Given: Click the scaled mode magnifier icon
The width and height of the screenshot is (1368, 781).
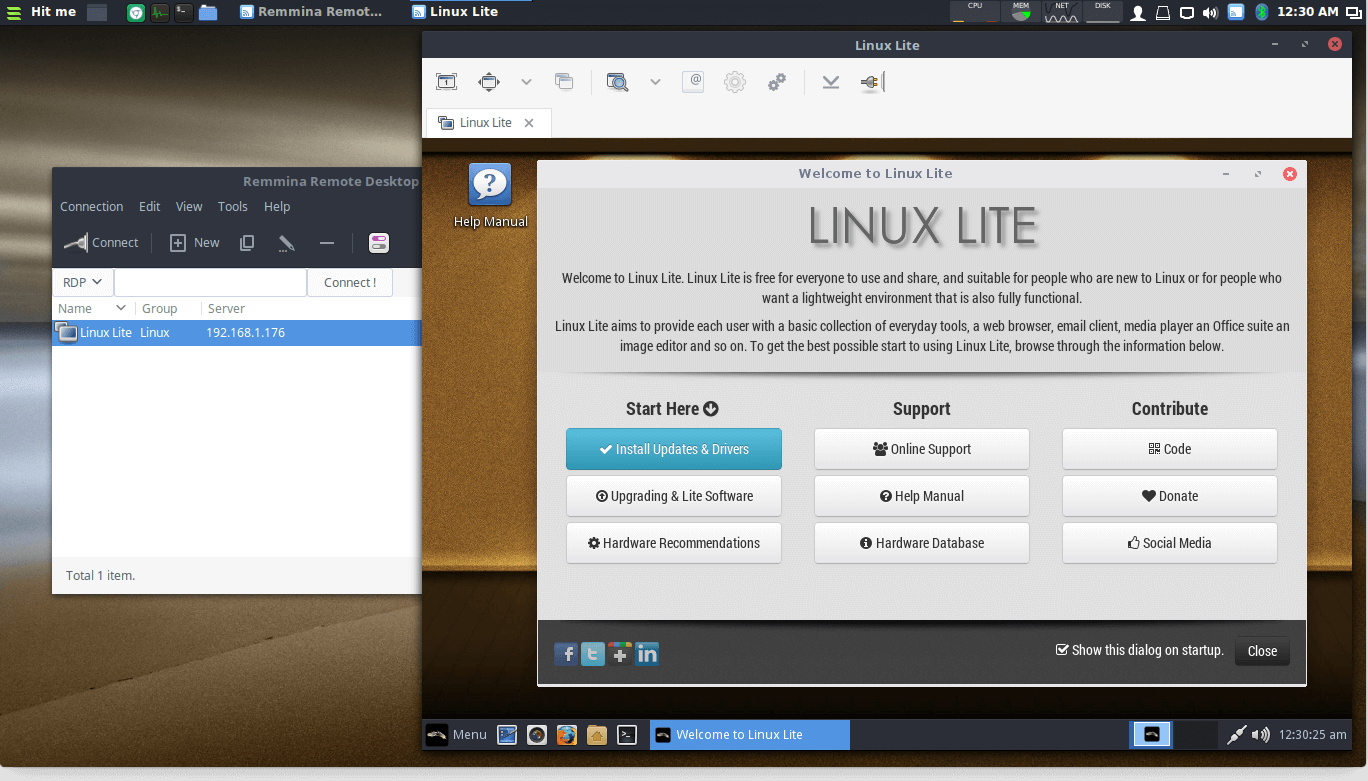Looking at the screenshot, I should coord(617,82).
